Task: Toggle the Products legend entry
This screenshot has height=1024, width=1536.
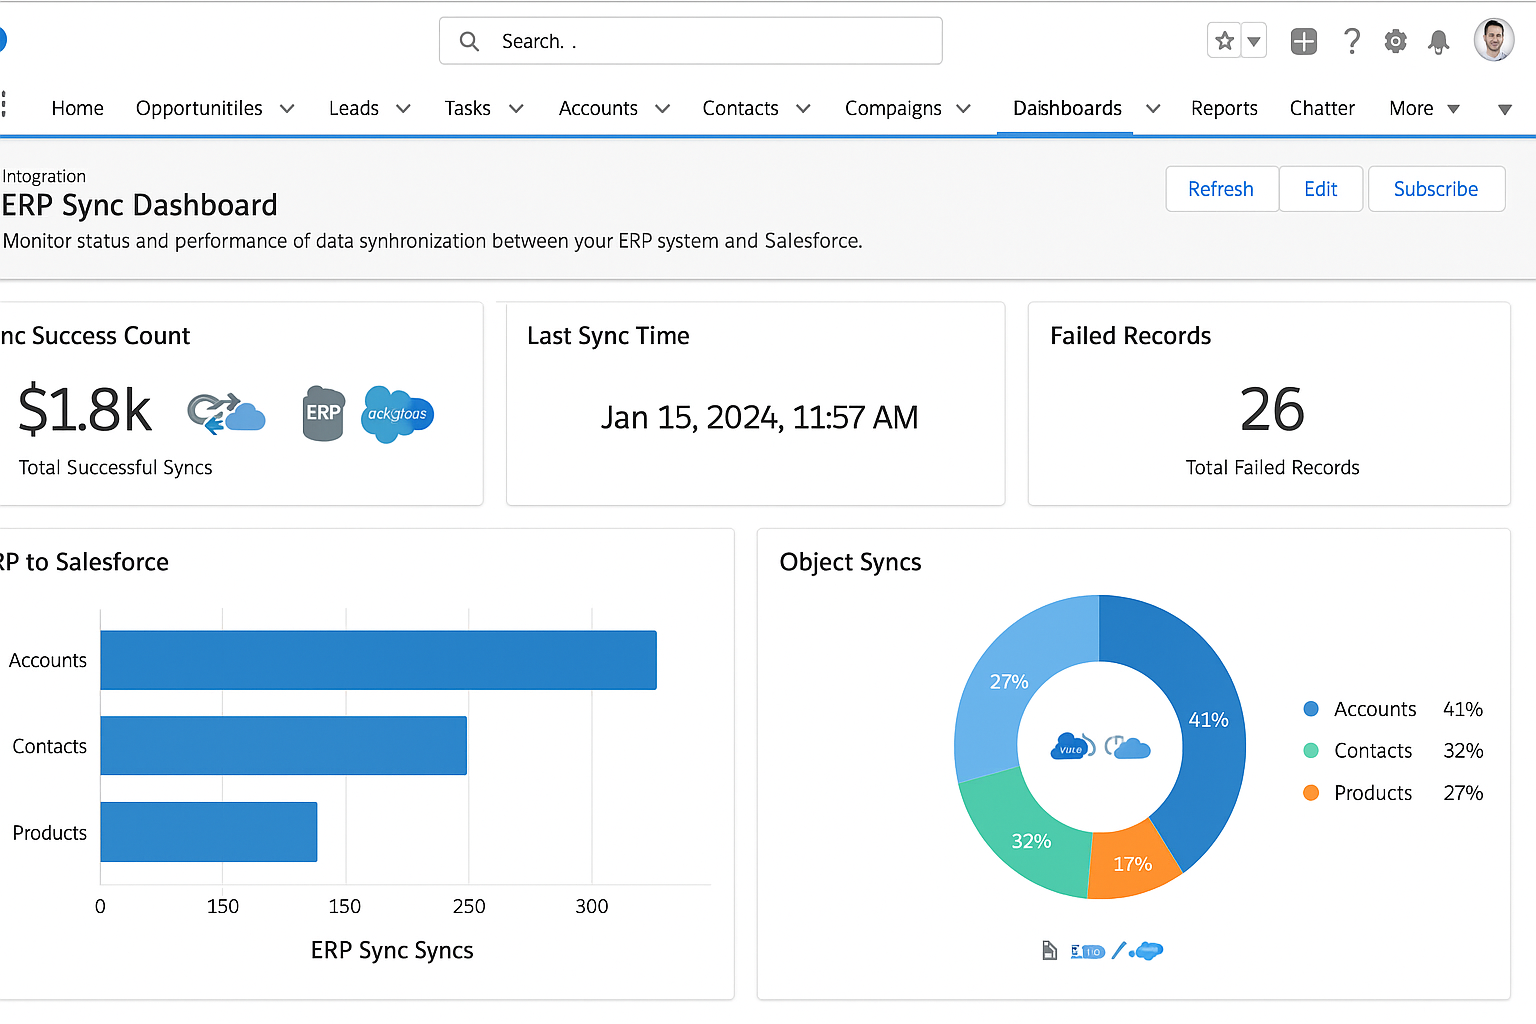Action: click(1372, 792)
